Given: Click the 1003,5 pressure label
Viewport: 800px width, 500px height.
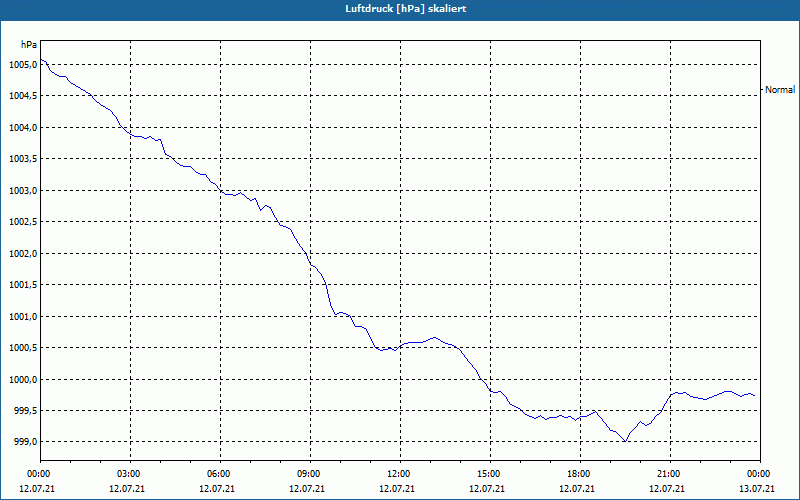Looking at the screenshot, I should pos(23,159).
